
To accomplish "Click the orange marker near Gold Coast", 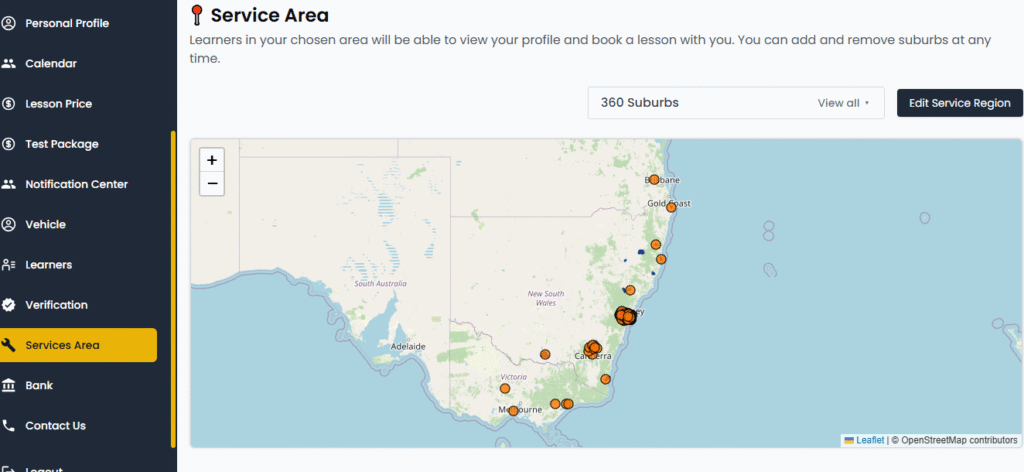I will pyautogui.click(x=672, y=206).
